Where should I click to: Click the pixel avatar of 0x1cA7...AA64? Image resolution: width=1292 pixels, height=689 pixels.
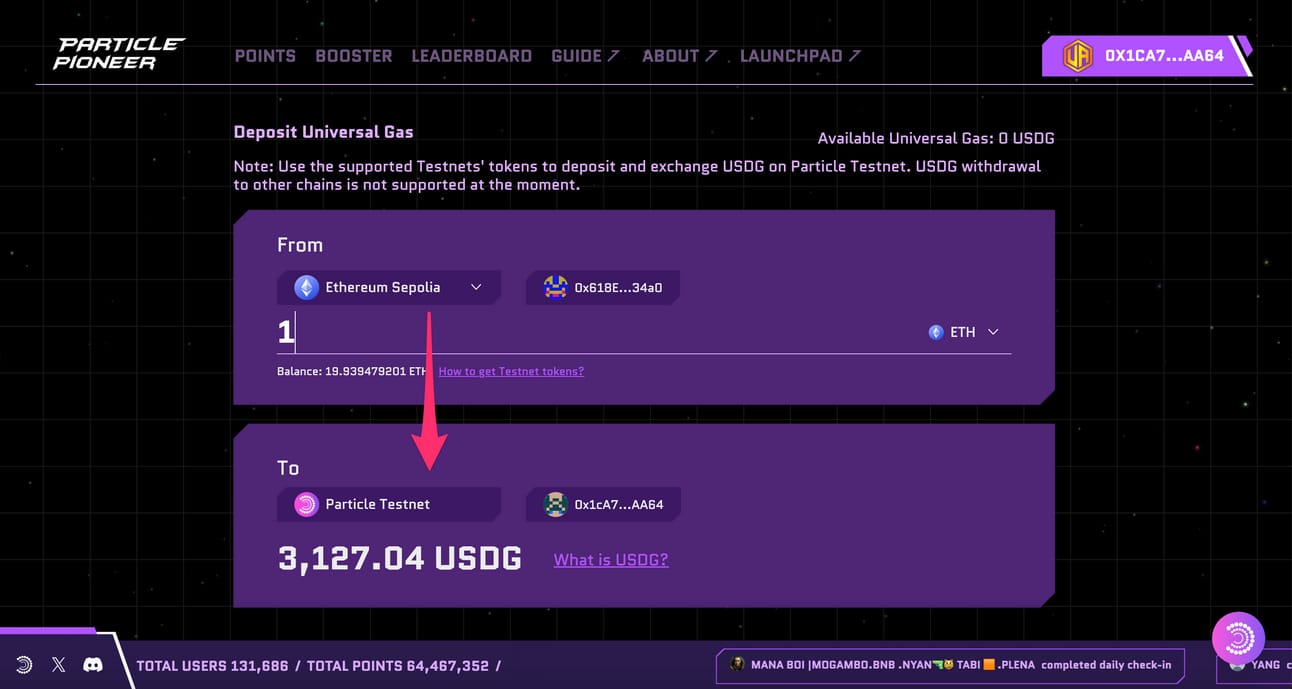pos(555,504)
